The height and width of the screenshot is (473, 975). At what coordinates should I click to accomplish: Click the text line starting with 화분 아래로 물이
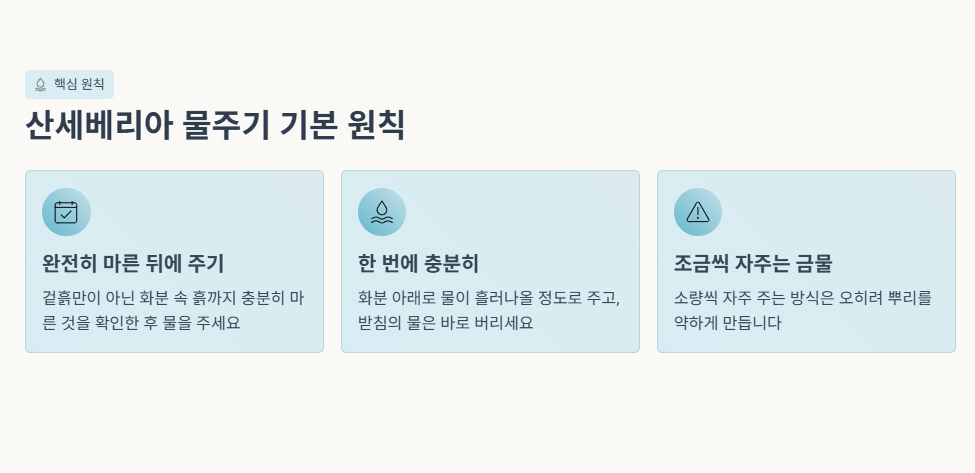point(489,298)
